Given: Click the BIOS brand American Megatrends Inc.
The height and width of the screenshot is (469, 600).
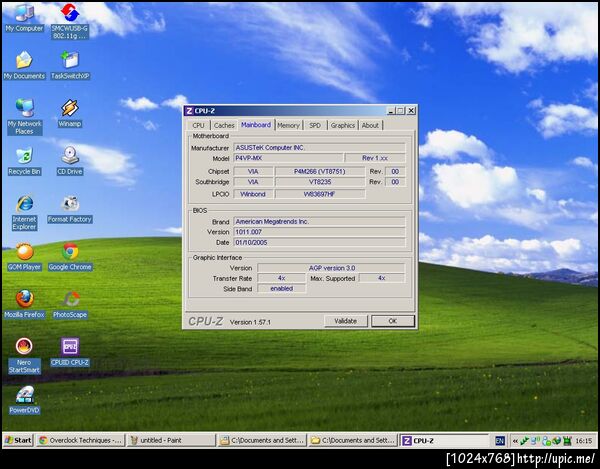Looking at the screenshot, I should (x=319, y=221).
